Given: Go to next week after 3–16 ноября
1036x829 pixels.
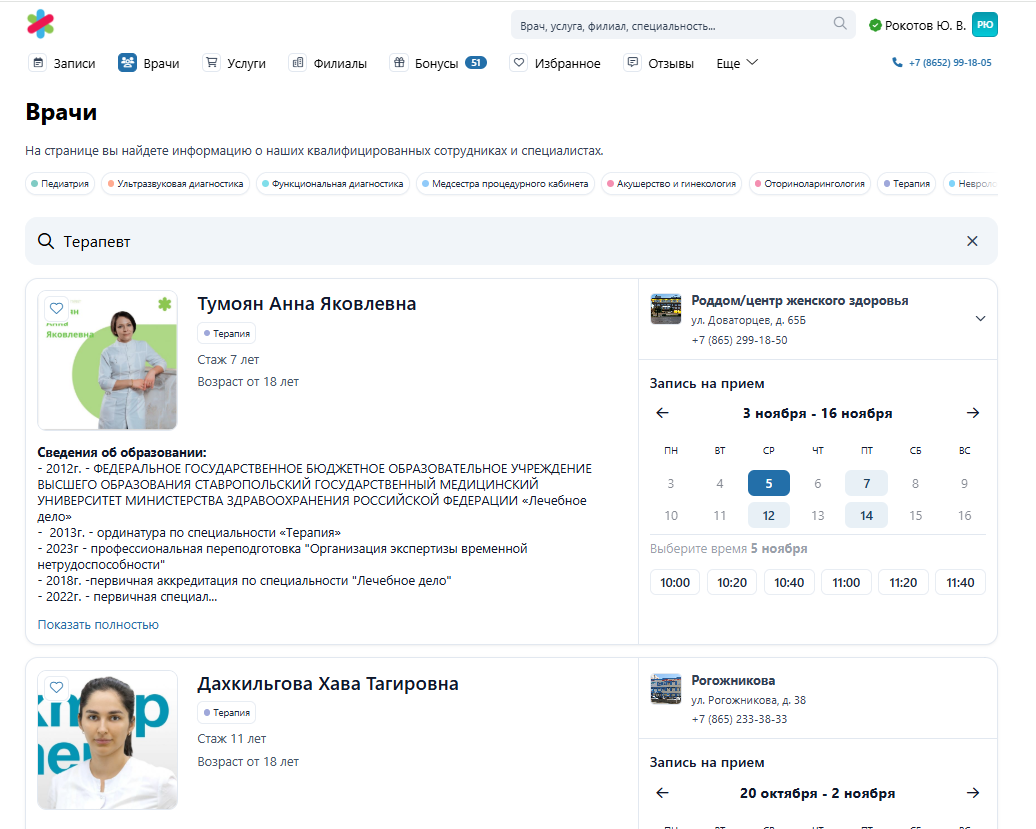Looking at the screenshot, I should (x=973, y=413).
